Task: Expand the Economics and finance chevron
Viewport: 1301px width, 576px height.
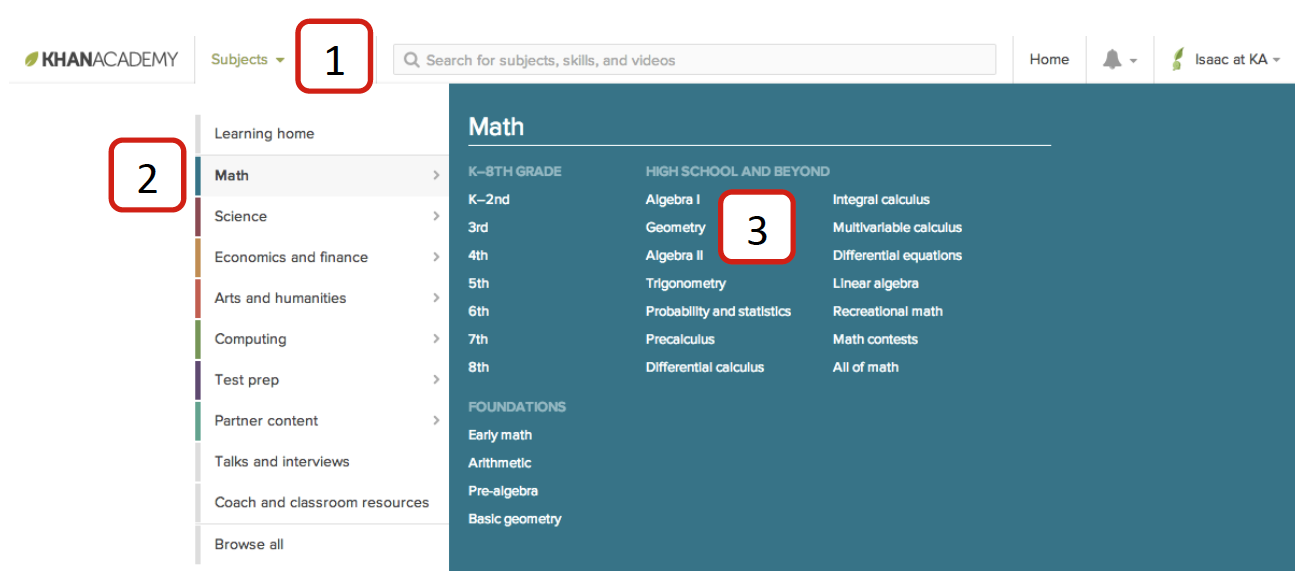Action: (436, 257)
